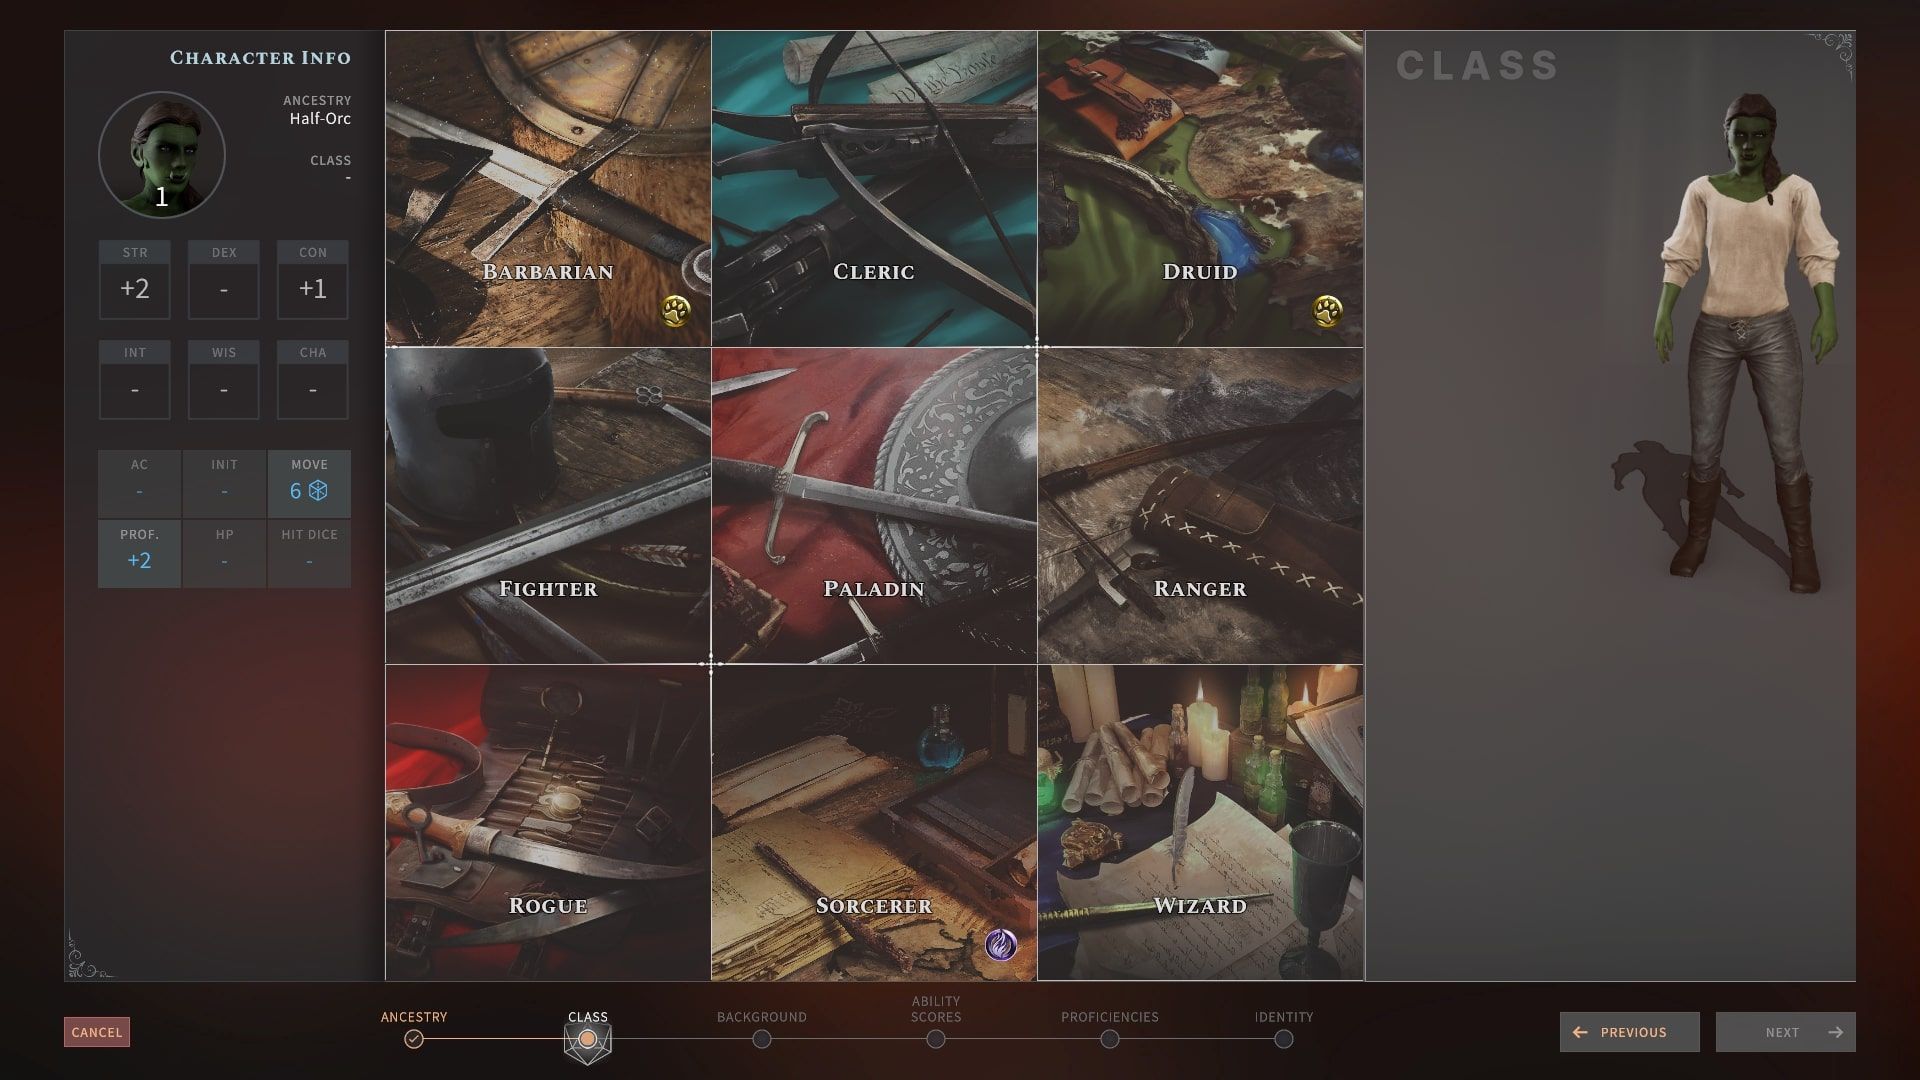This screenshot has height=1080, width=1920.
Task: Select the Paladin class
Action: click(x=874, y=506)
